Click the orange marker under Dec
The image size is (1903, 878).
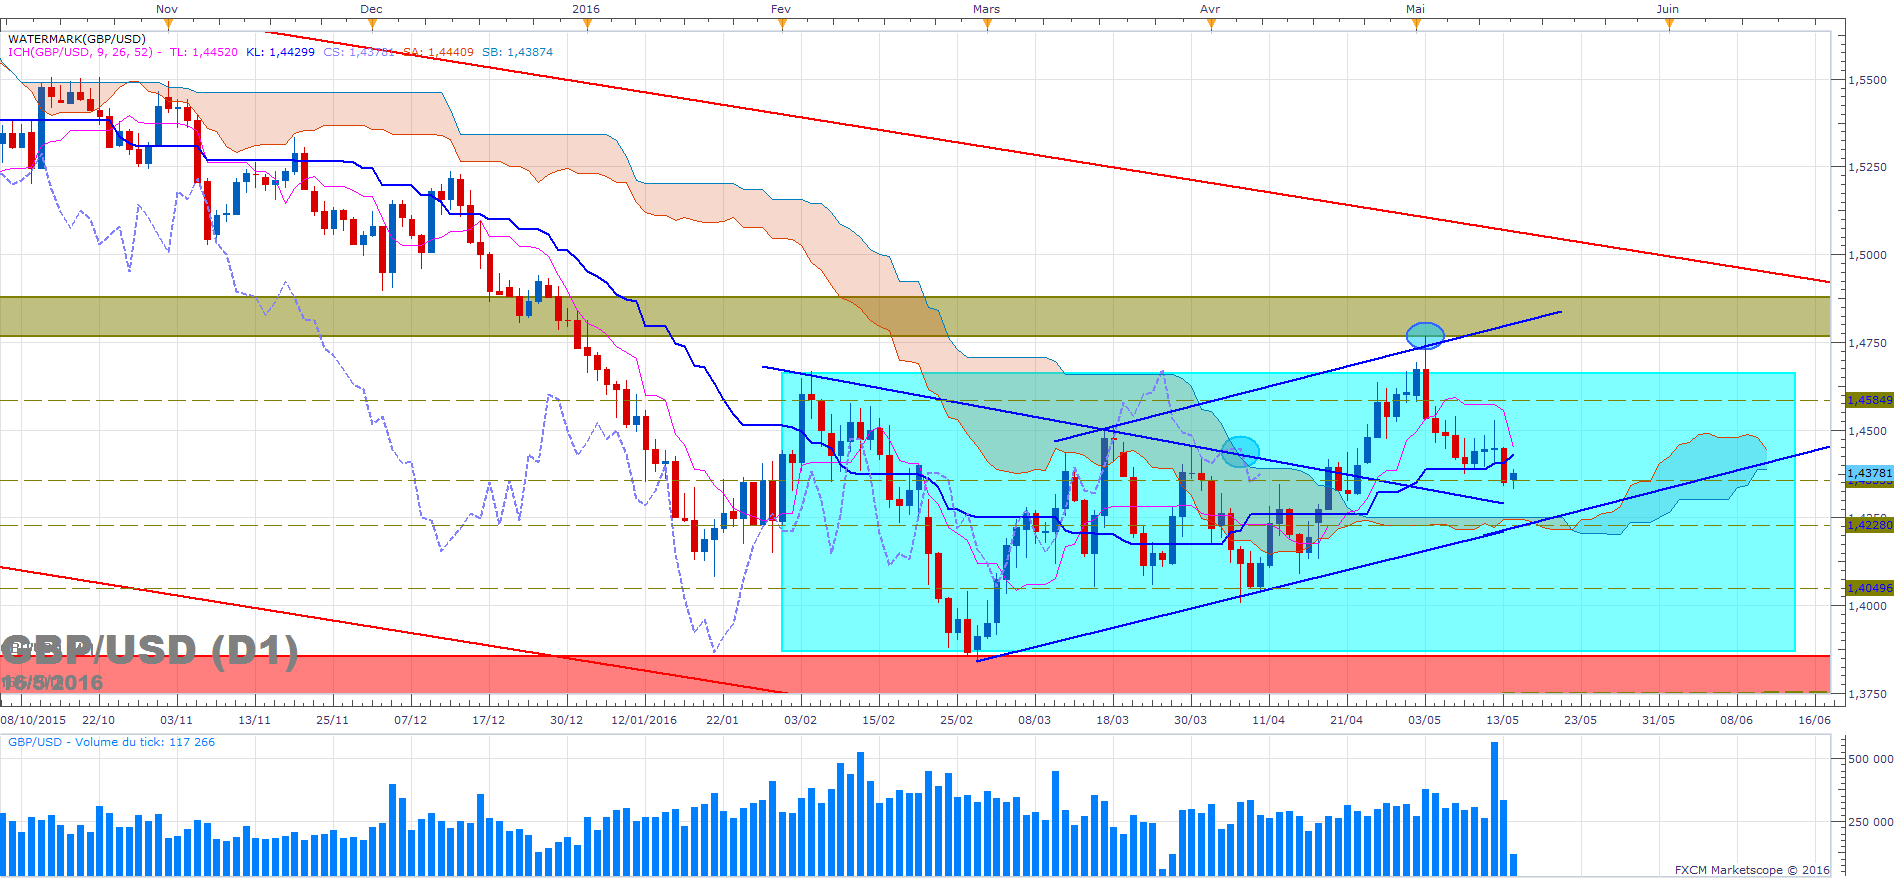[371, 25]
